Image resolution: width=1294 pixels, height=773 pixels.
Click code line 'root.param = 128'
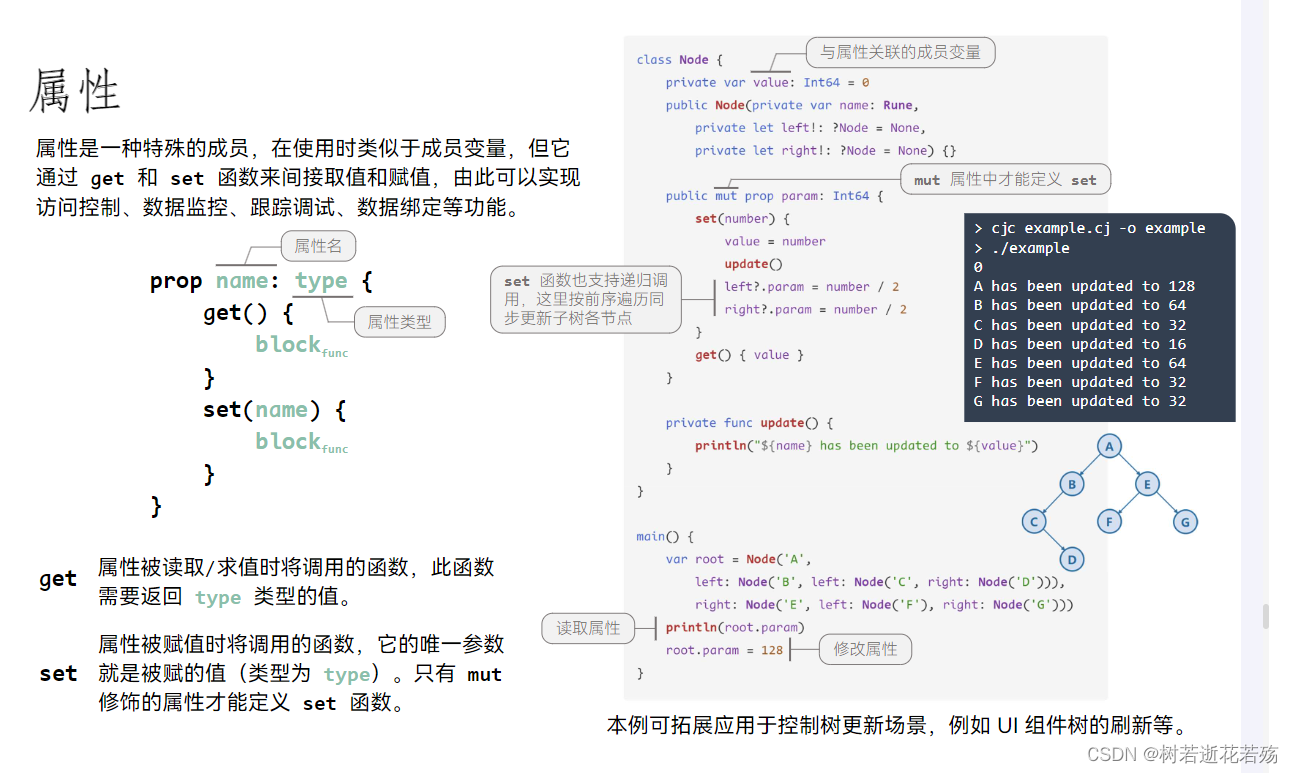point(725,651)
